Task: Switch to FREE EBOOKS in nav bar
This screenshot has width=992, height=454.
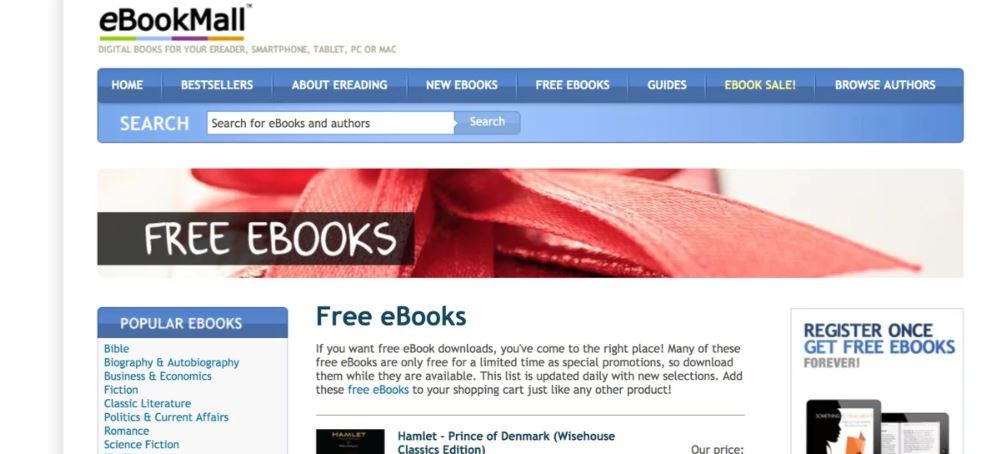Action: (x=573, y=85)
